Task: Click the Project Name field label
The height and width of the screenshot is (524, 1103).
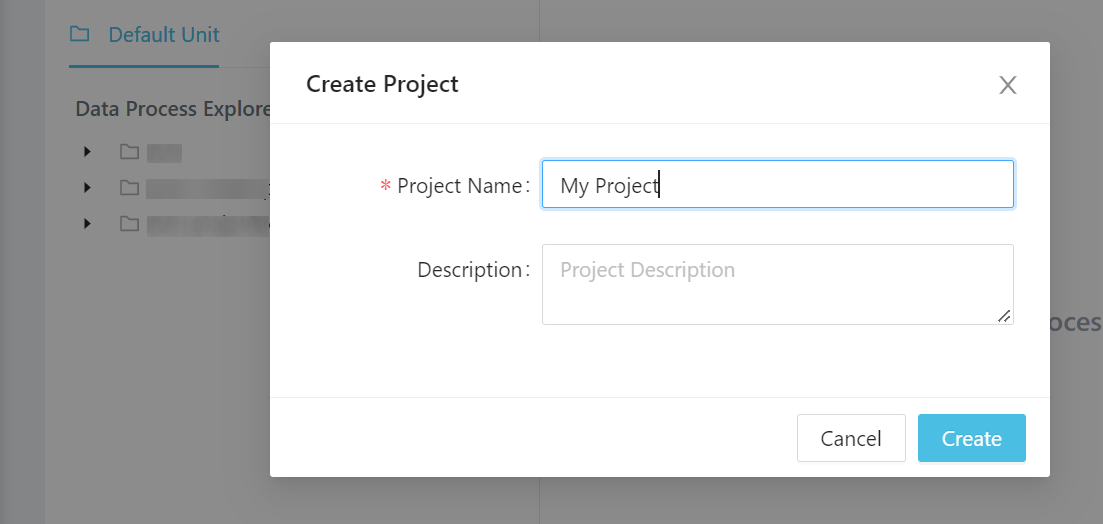Action: click(x=459, y=186)
